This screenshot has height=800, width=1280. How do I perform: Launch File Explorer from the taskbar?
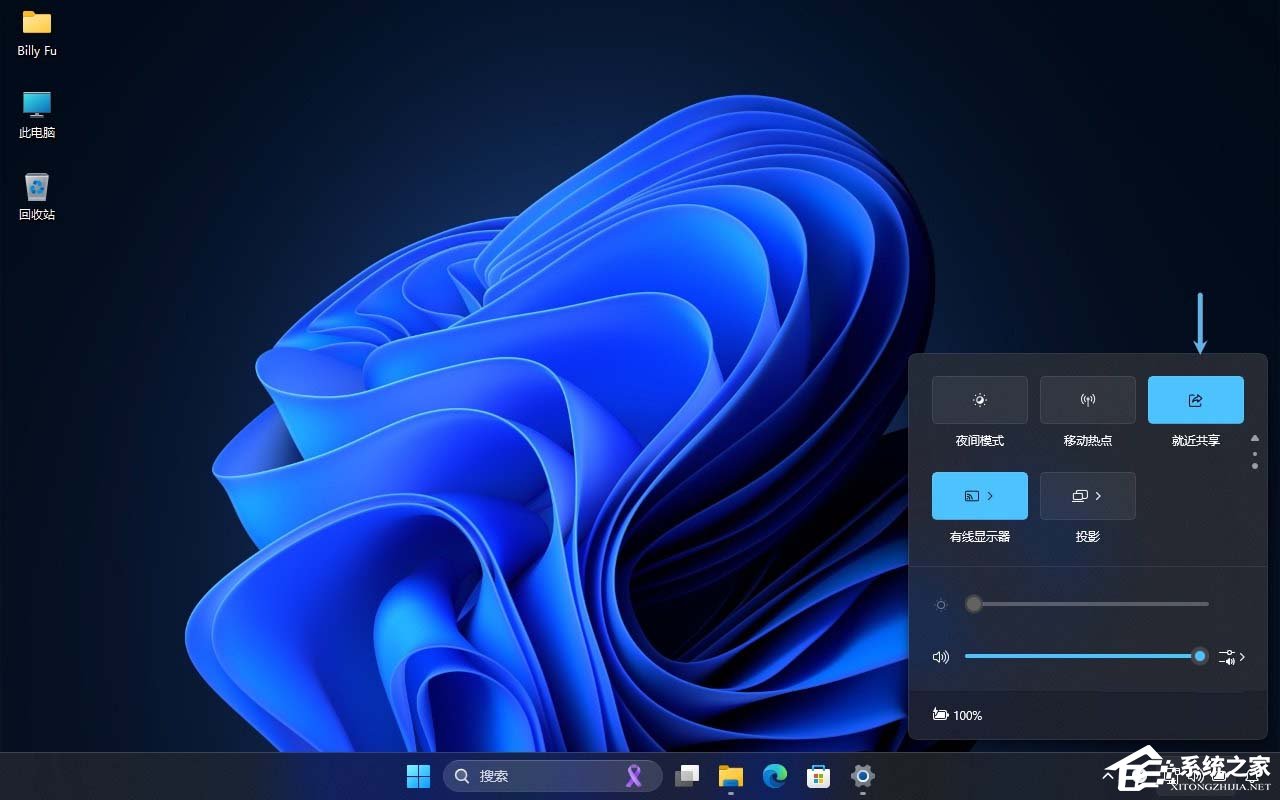click(x=731, y=776)
